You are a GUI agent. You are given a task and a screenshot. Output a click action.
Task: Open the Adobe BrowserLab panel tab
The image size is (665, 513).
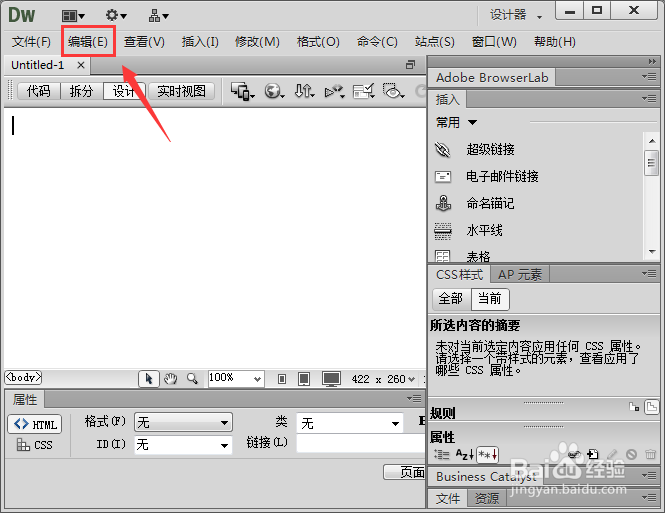(492, 78)
